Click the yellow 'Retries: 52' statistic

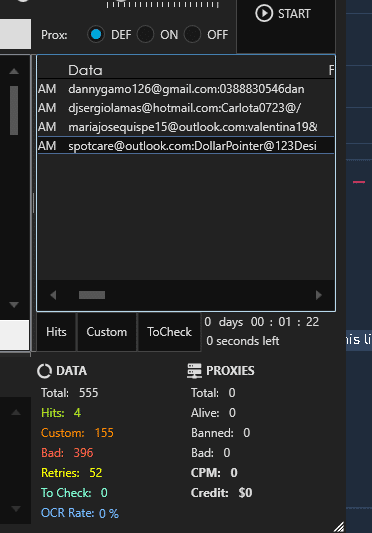72,473
